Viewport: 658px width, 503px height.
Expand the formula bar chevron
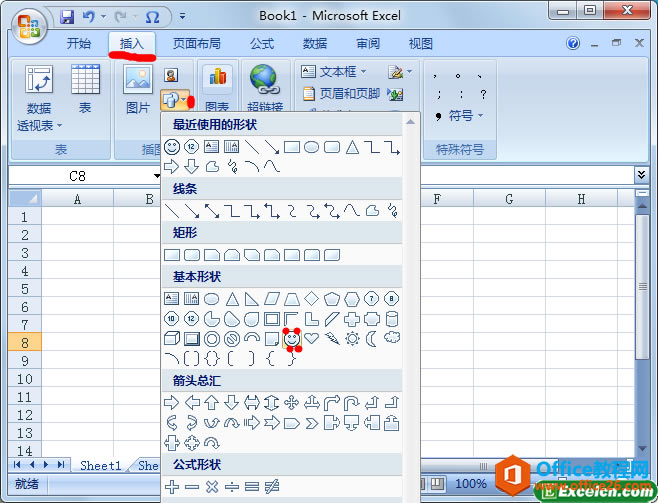(x=641, y=175)
